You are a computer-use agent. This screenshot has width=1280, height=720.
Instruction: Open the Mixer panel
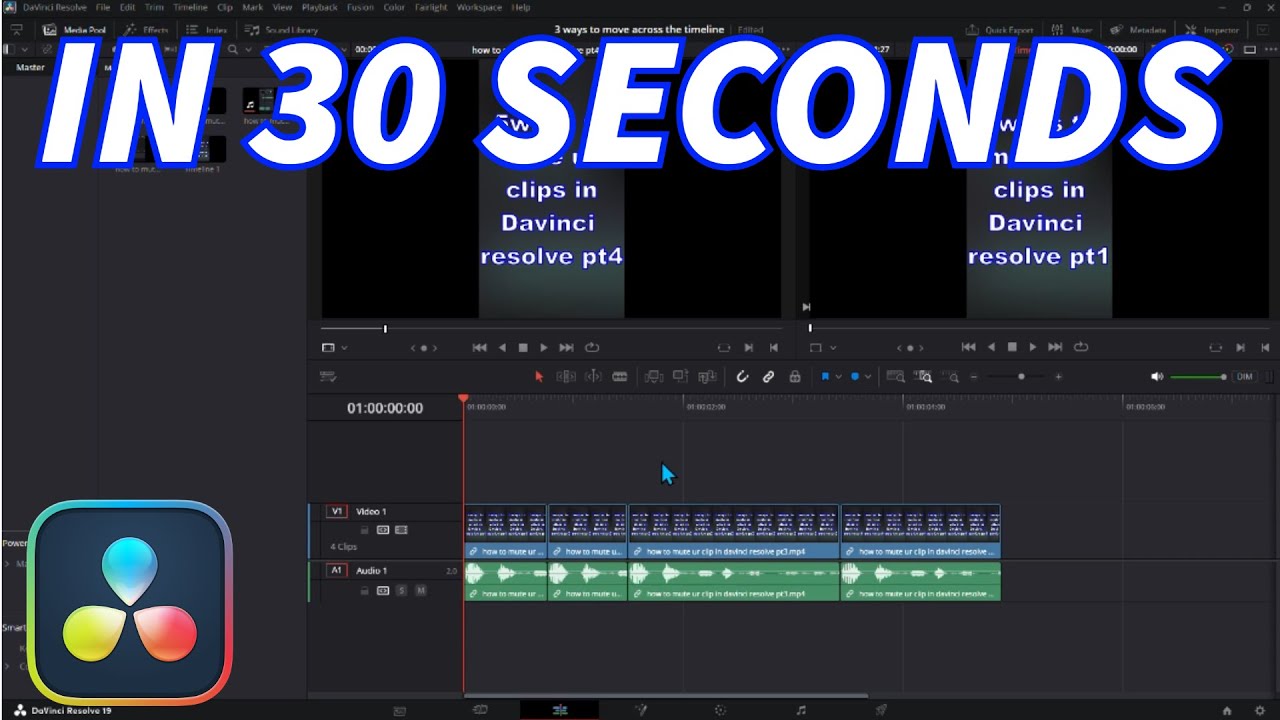point(1074,30)
